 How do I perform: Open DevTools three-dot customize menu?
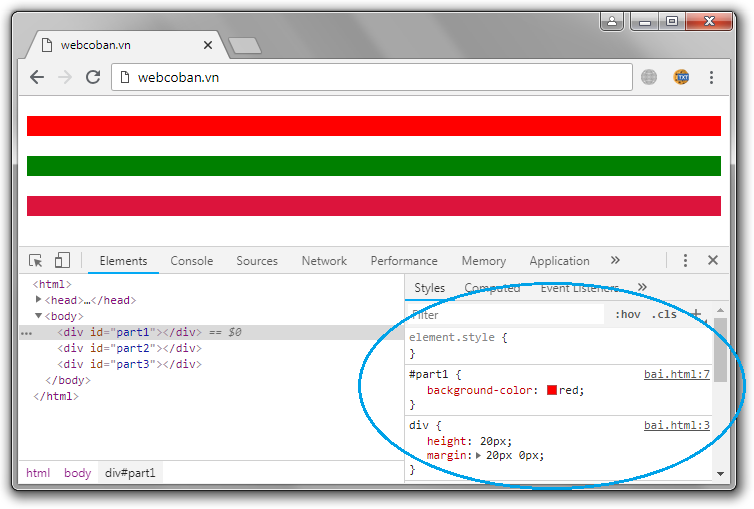pos(685,261)
